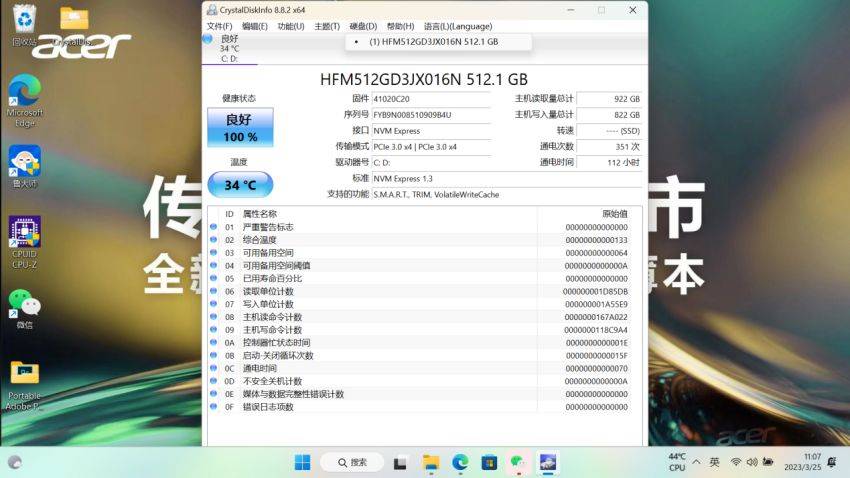
Task: Open the Recycle Bin desktop icon
Action: click(24, 25)
